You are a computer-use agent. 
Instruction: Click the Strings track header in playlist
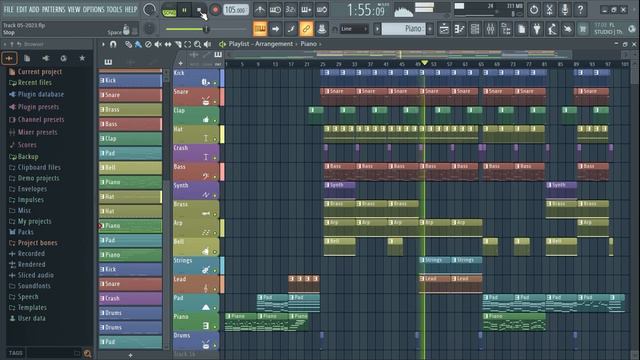196,265
